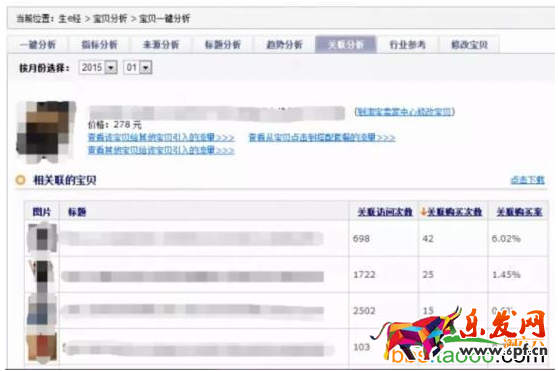Screen dimensions: 558x371
Task: Click the 点击下载 link
Action: pos(527,180)
